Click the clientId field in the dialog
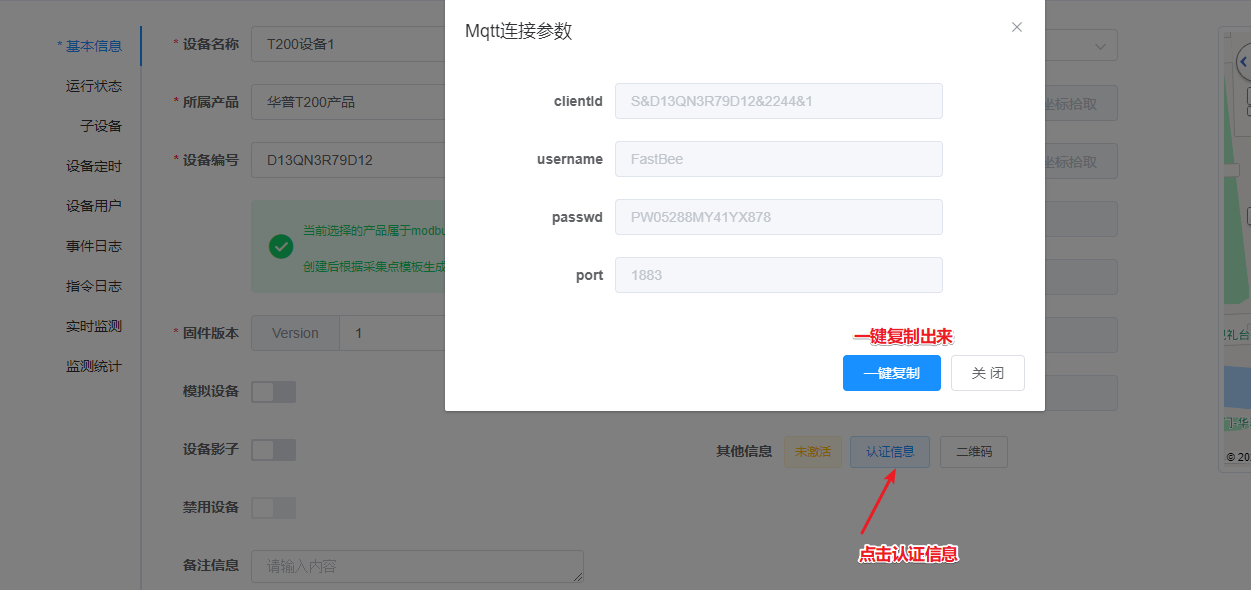Viewport: 1251px width, 590px height. (778, 101)
